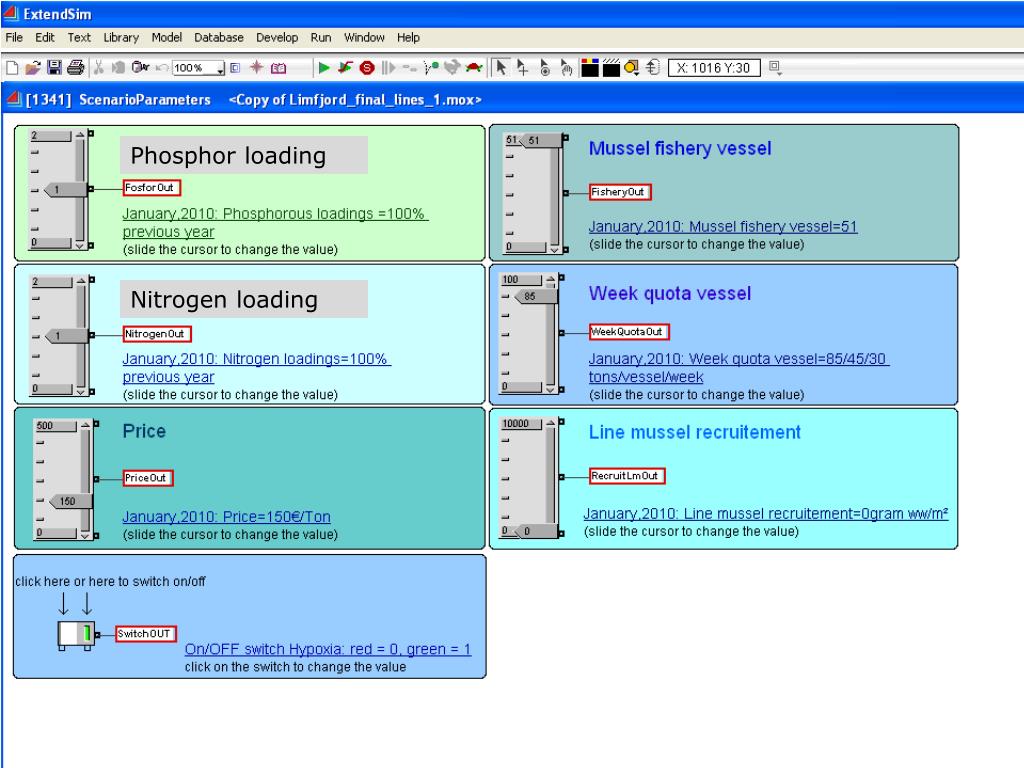The width and height of the screenshot is (1024, 768).
Task: Open the Window menu
Action: click(364, 37)
